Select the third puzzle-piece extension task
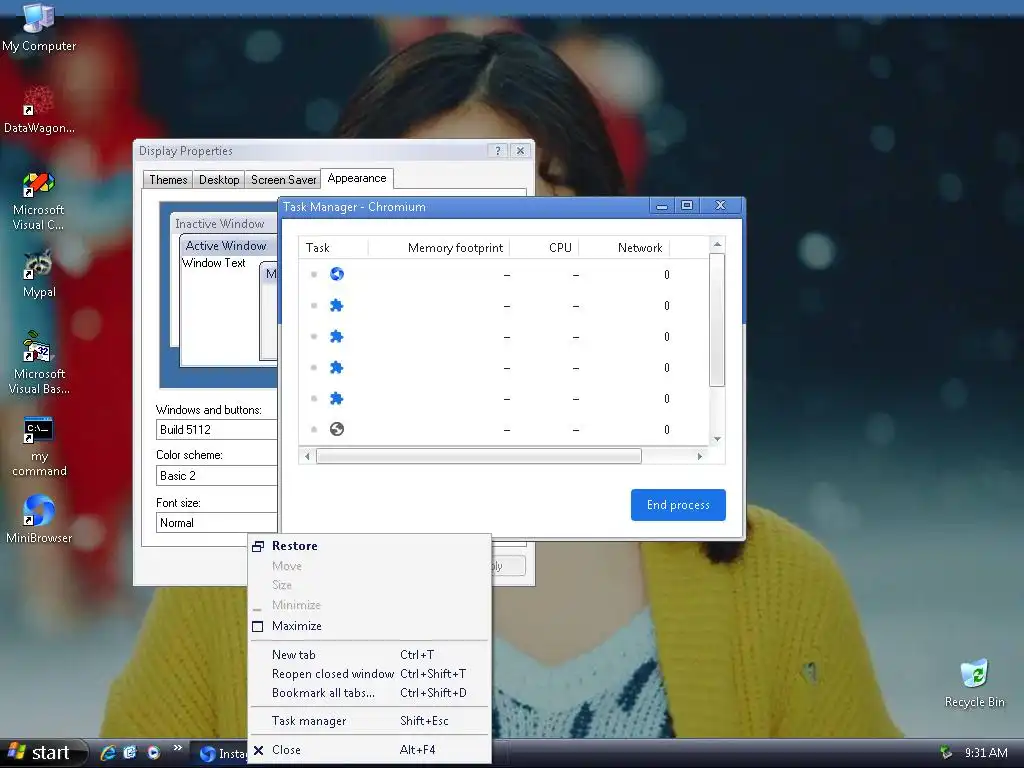Image resolution: width=1024 pixels, height=768 pixels. click(x=503, y=368)
